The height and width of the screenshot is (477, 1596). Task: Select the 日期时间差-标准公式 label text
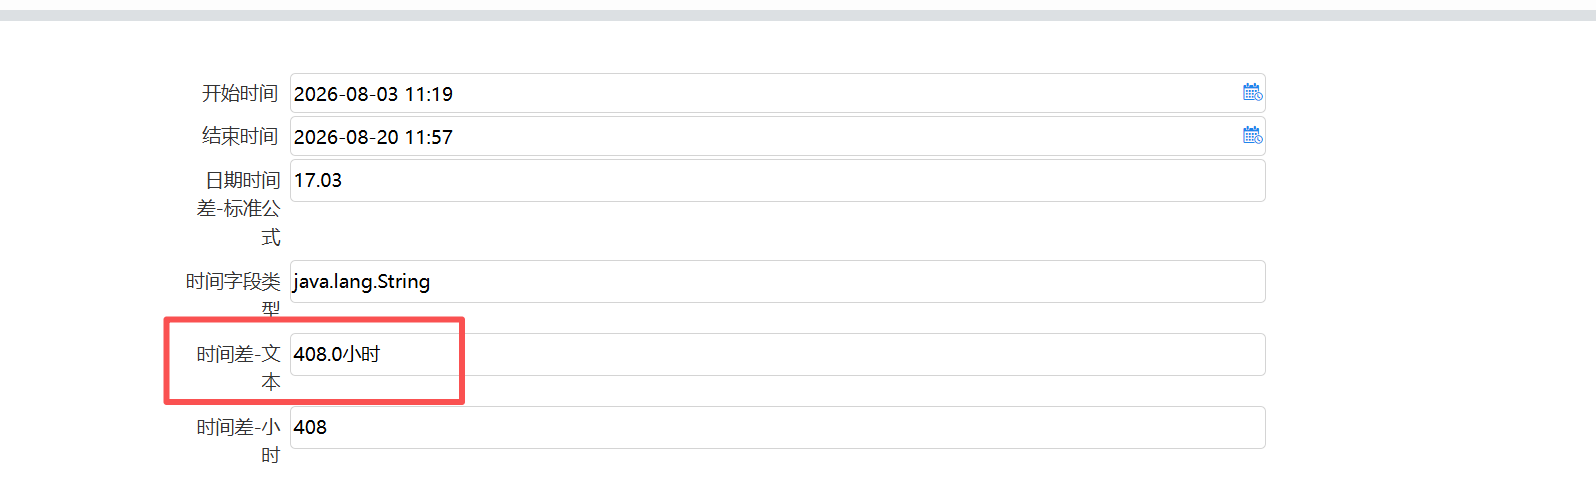pos(239,208)
